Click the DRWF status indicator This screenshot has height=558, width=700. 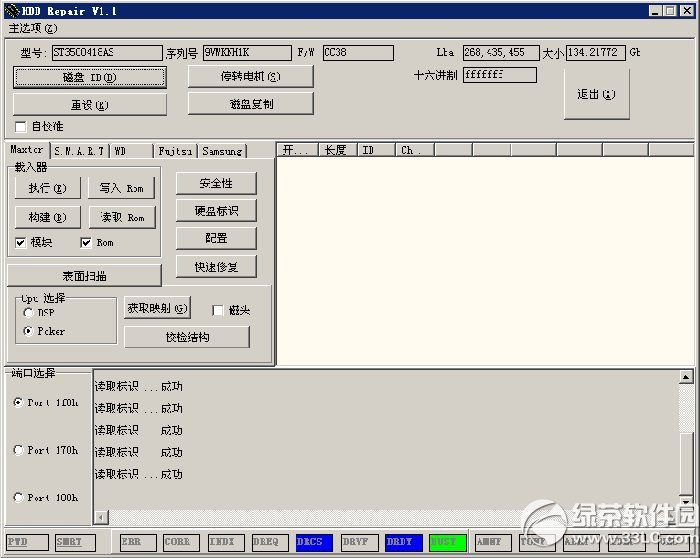359,542
